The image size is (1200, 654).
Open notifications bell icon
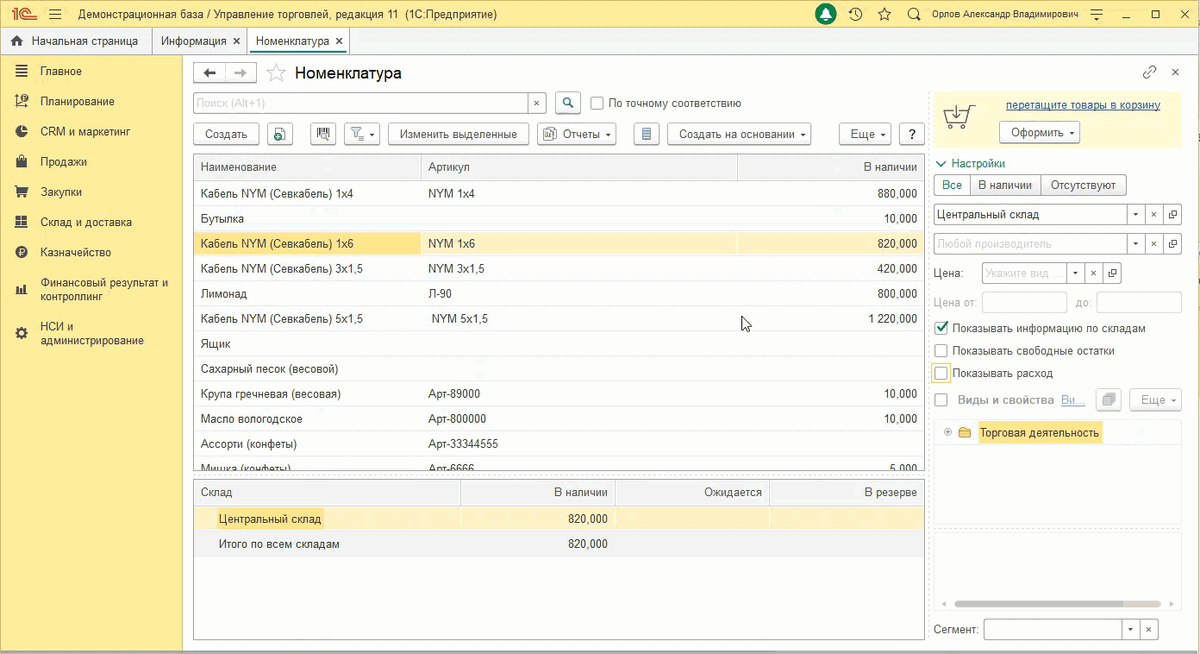coord(826,14)
